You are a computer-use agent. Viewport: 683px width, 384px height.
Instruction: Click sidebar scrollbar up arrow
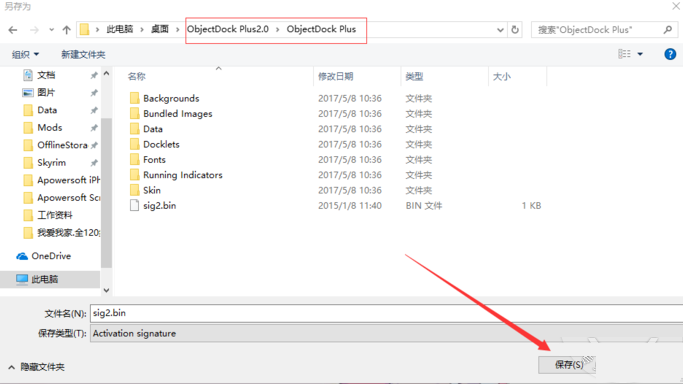point(106,74)
